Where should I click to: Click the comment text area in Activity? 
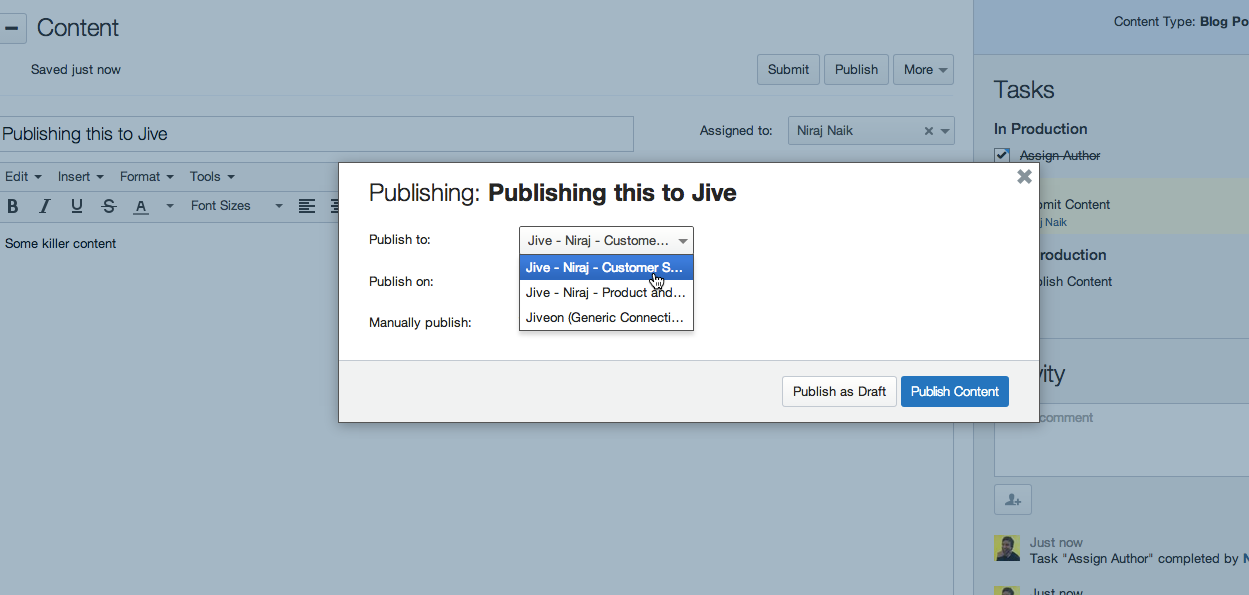point(1121,440)
